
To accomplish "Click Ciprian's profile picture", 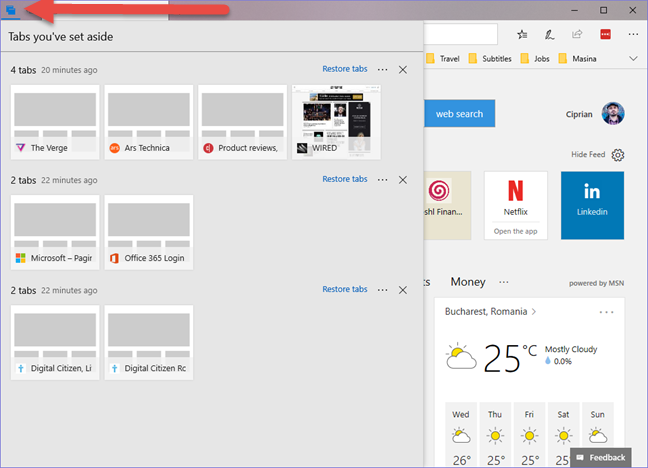I will 613,113.
